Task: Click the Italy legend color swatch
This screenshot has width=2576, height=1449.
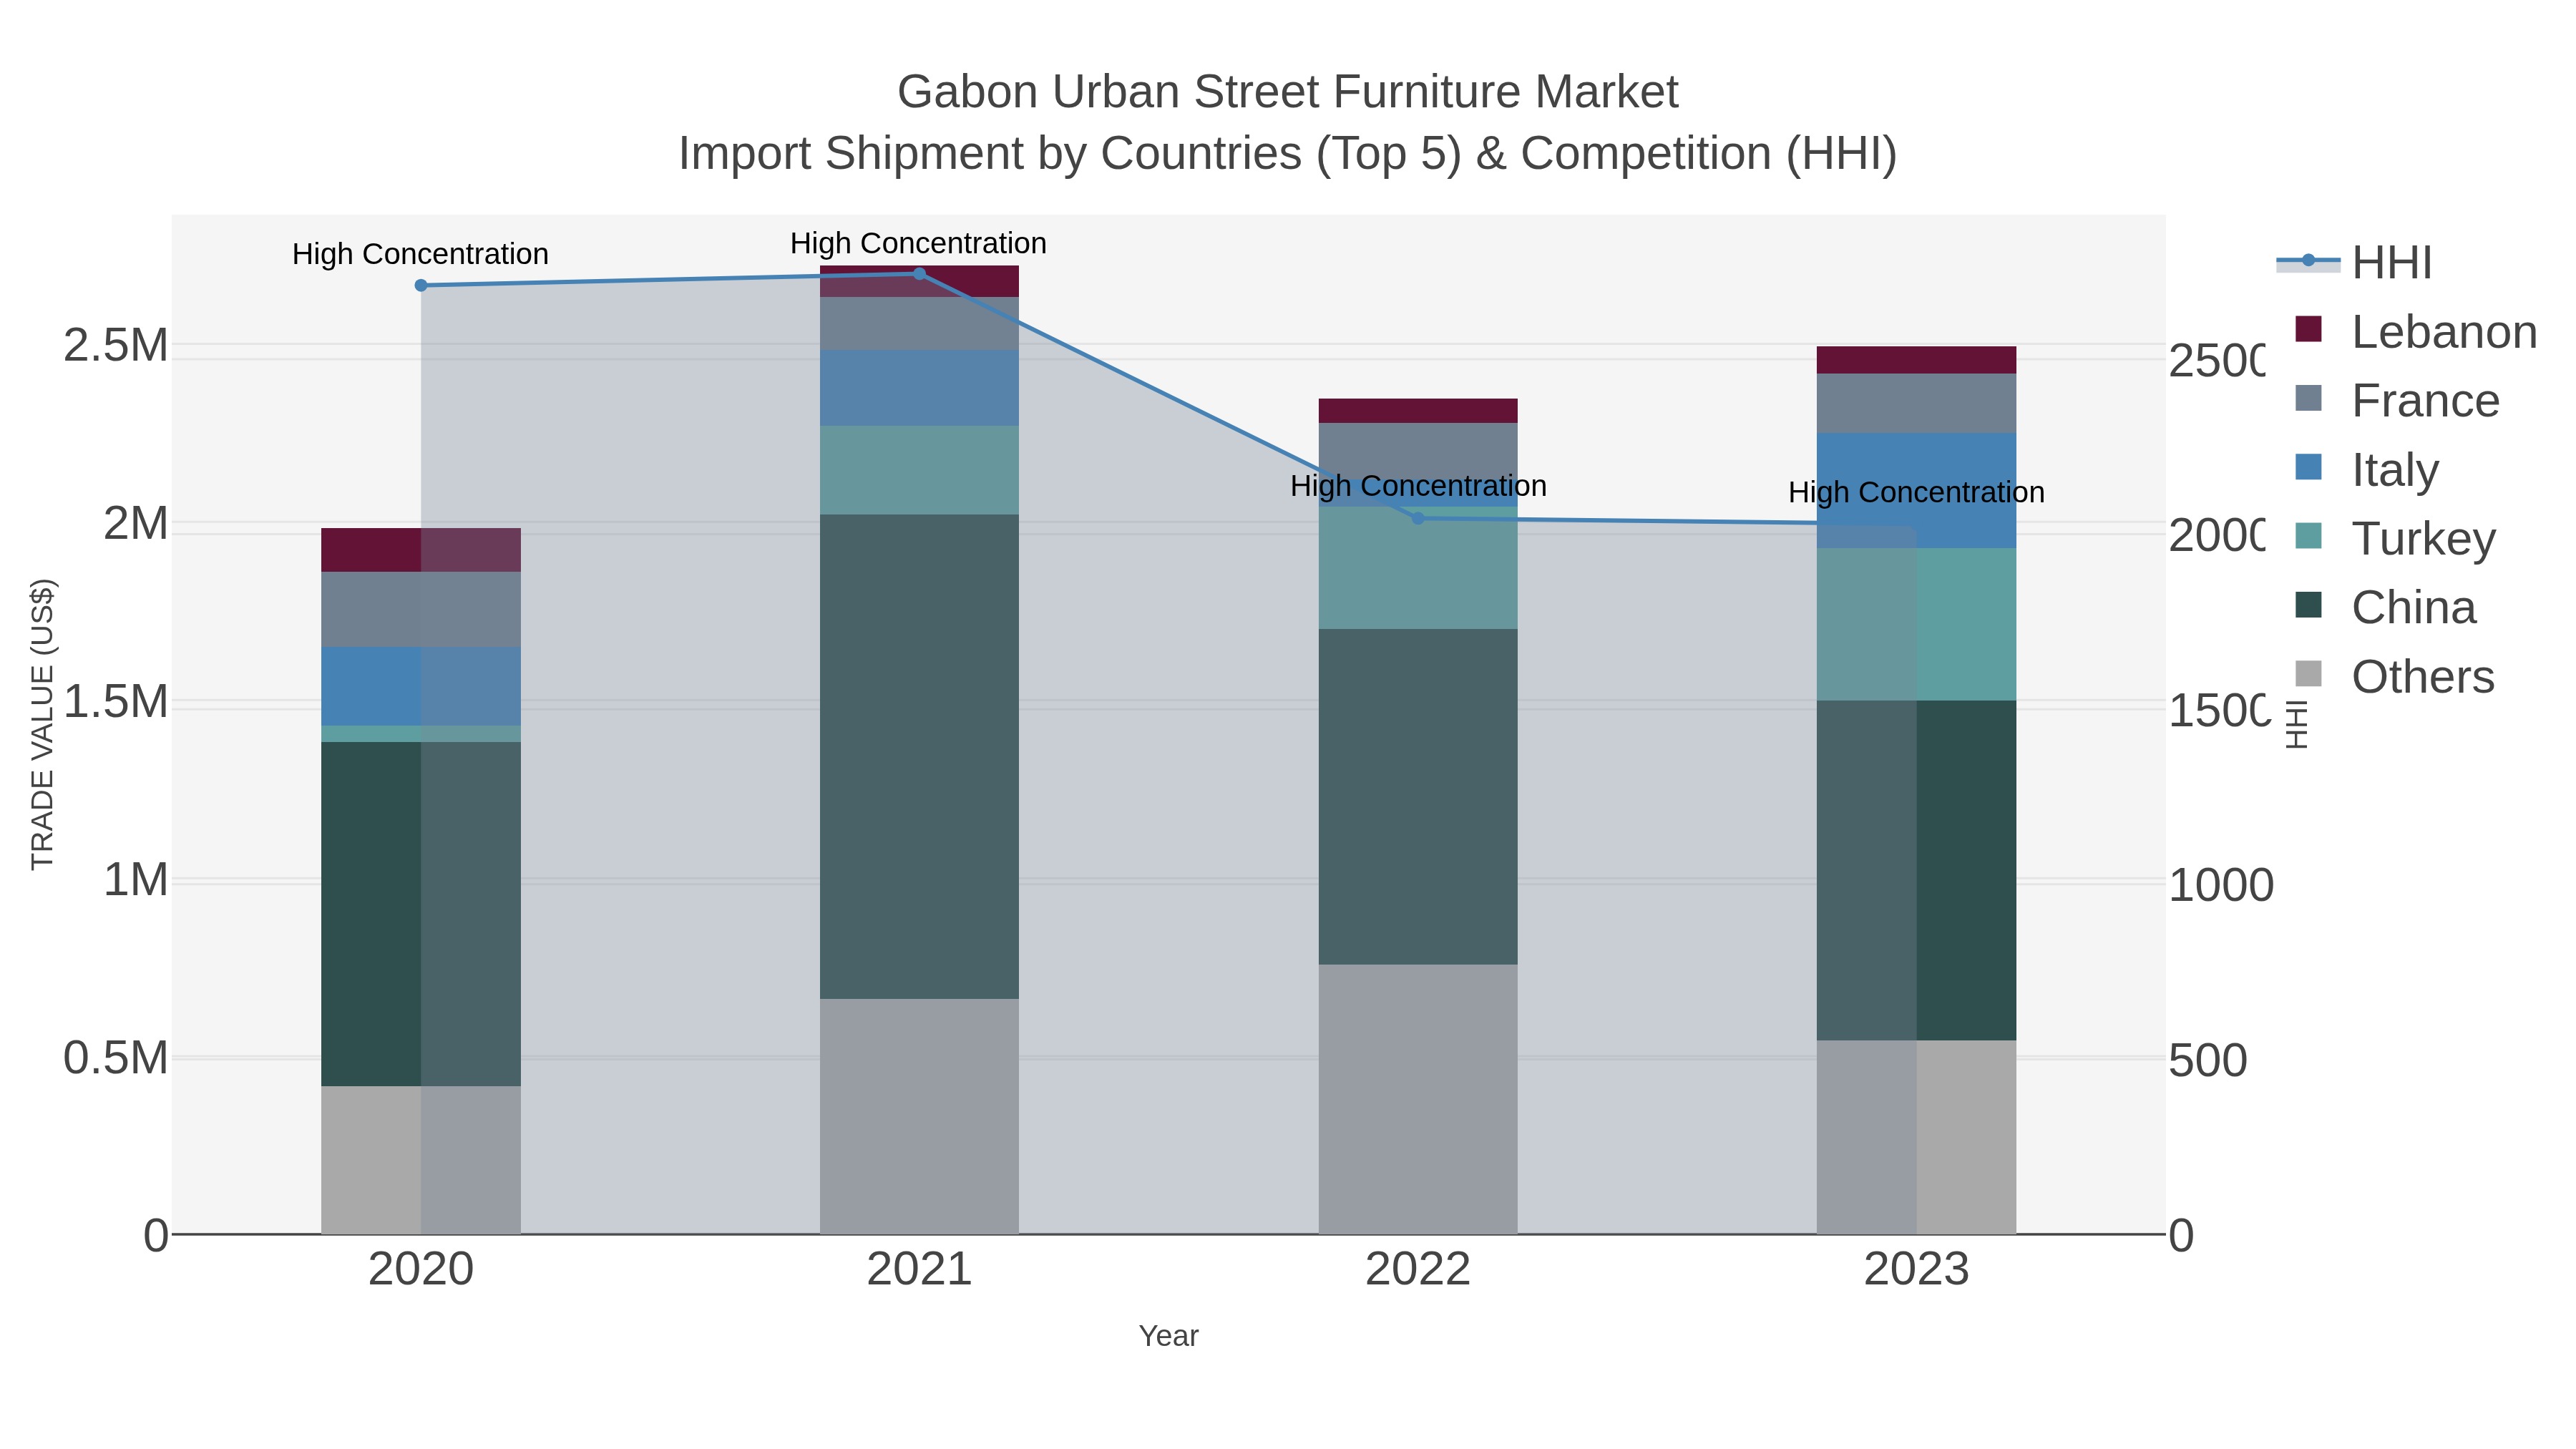Action: point(2308,467)
